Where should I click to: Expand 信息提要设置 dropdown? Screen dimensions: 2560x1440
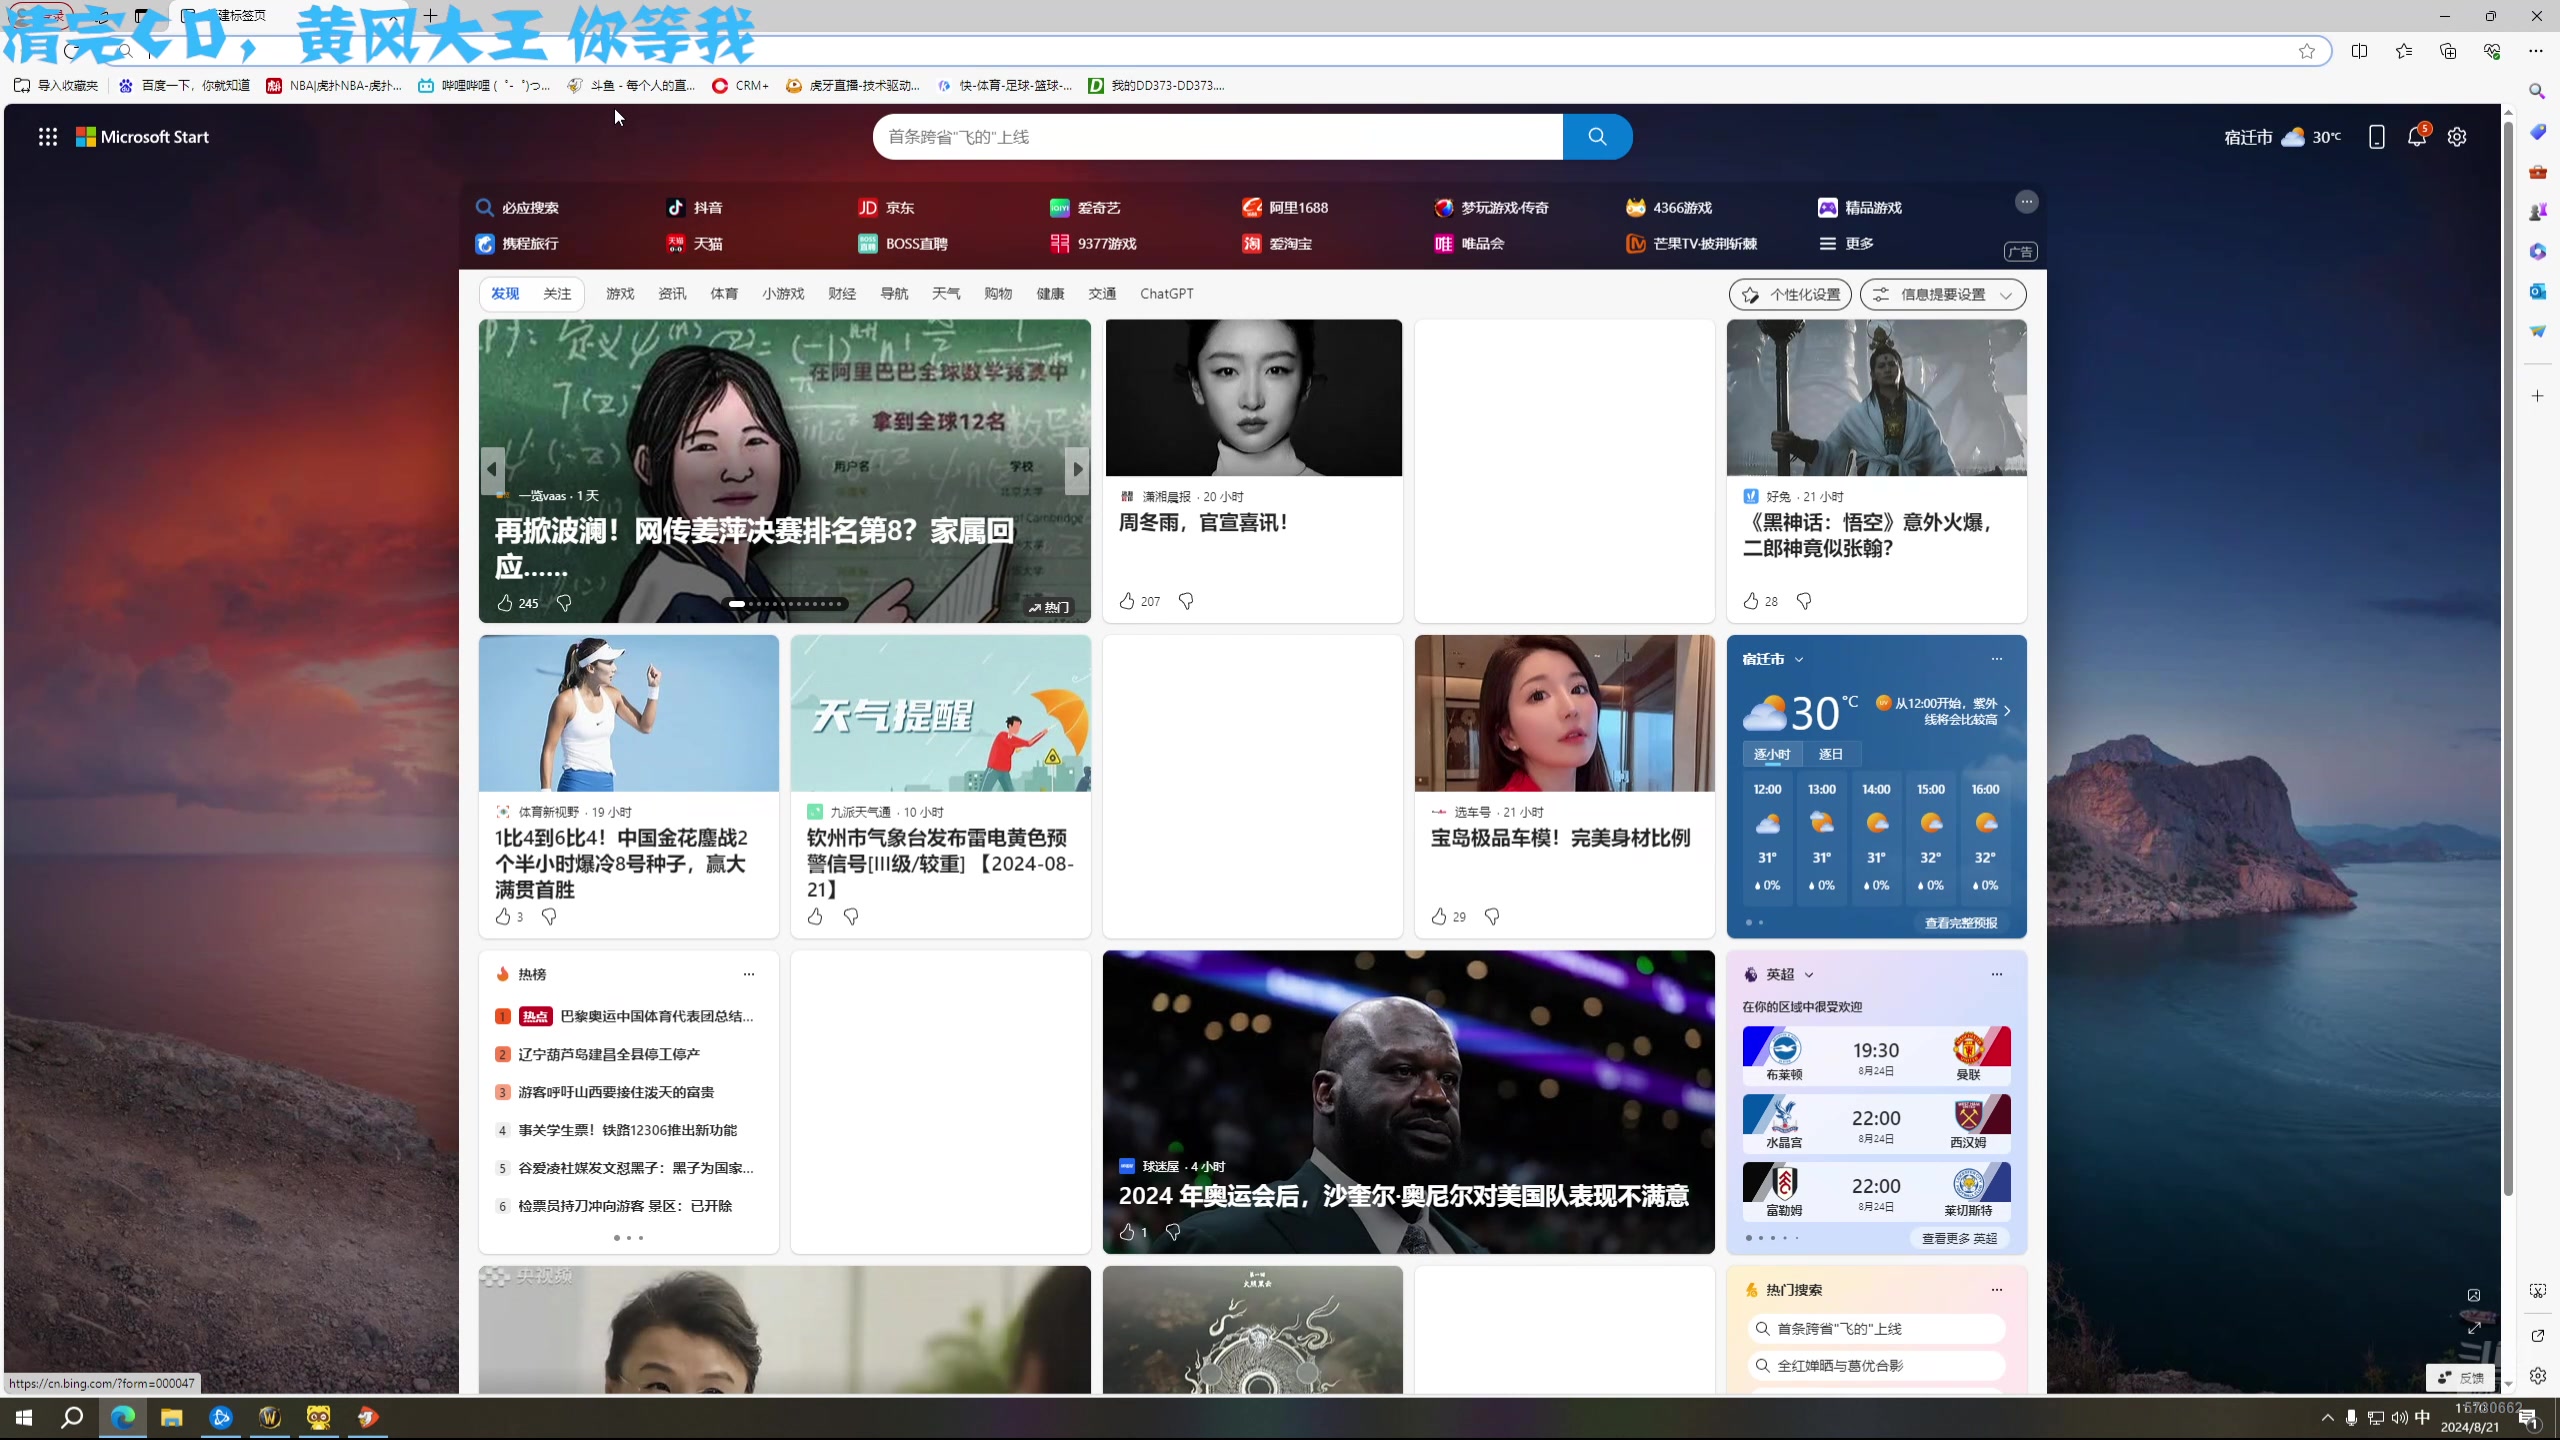[1943, 294]
